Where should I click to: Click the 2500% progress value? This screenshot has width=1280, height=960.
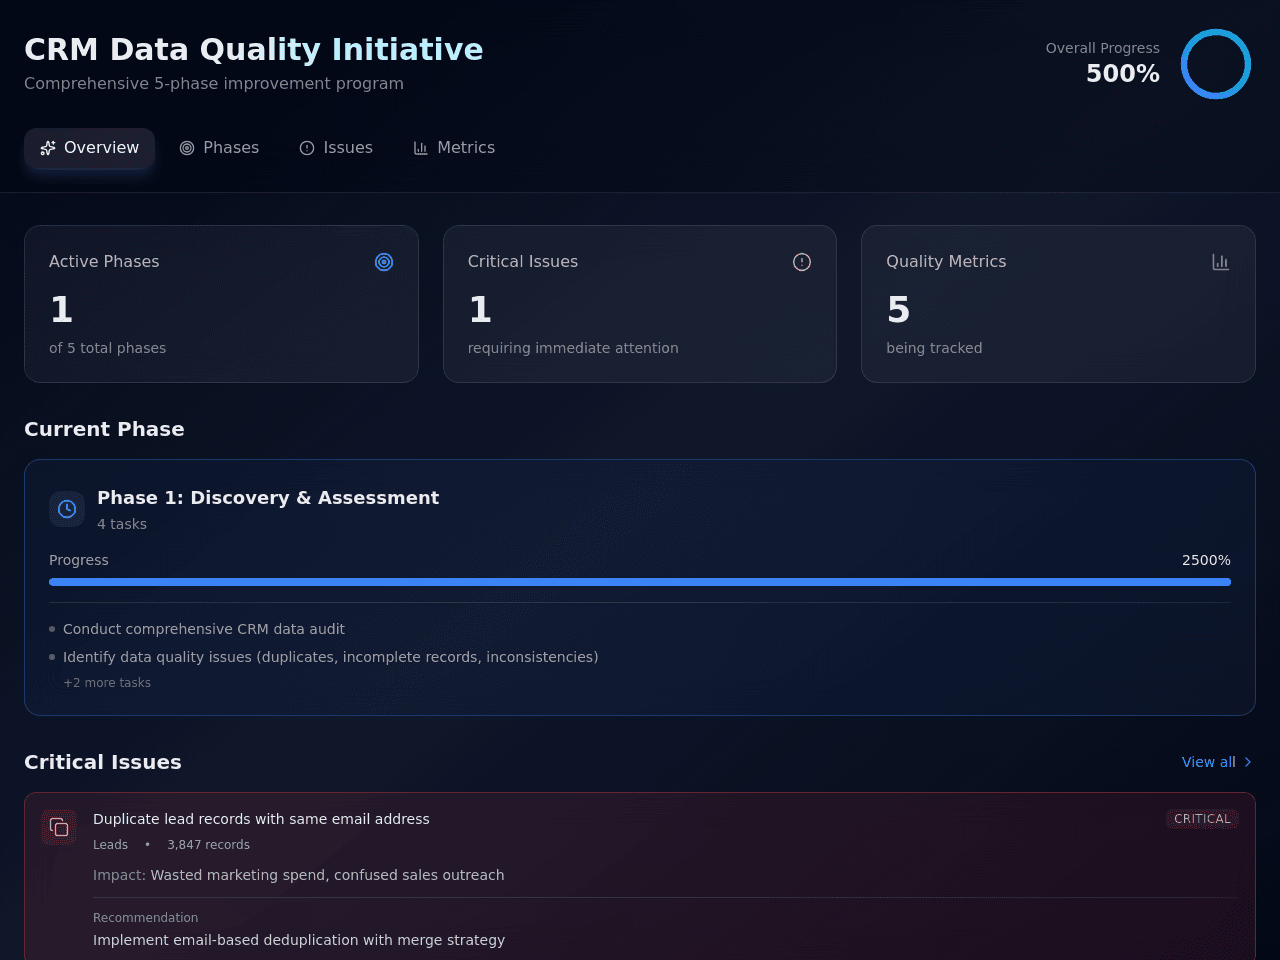tap(1206, 560)
